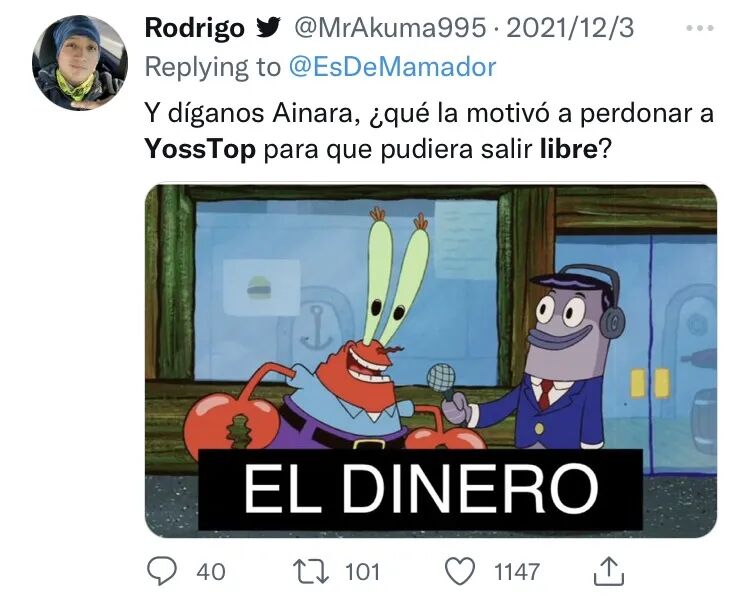Like the tweet with heart icon

460,572
